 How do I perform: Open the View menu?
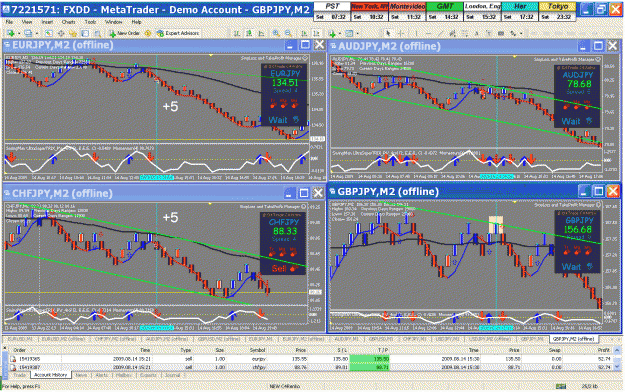[27, 22]
